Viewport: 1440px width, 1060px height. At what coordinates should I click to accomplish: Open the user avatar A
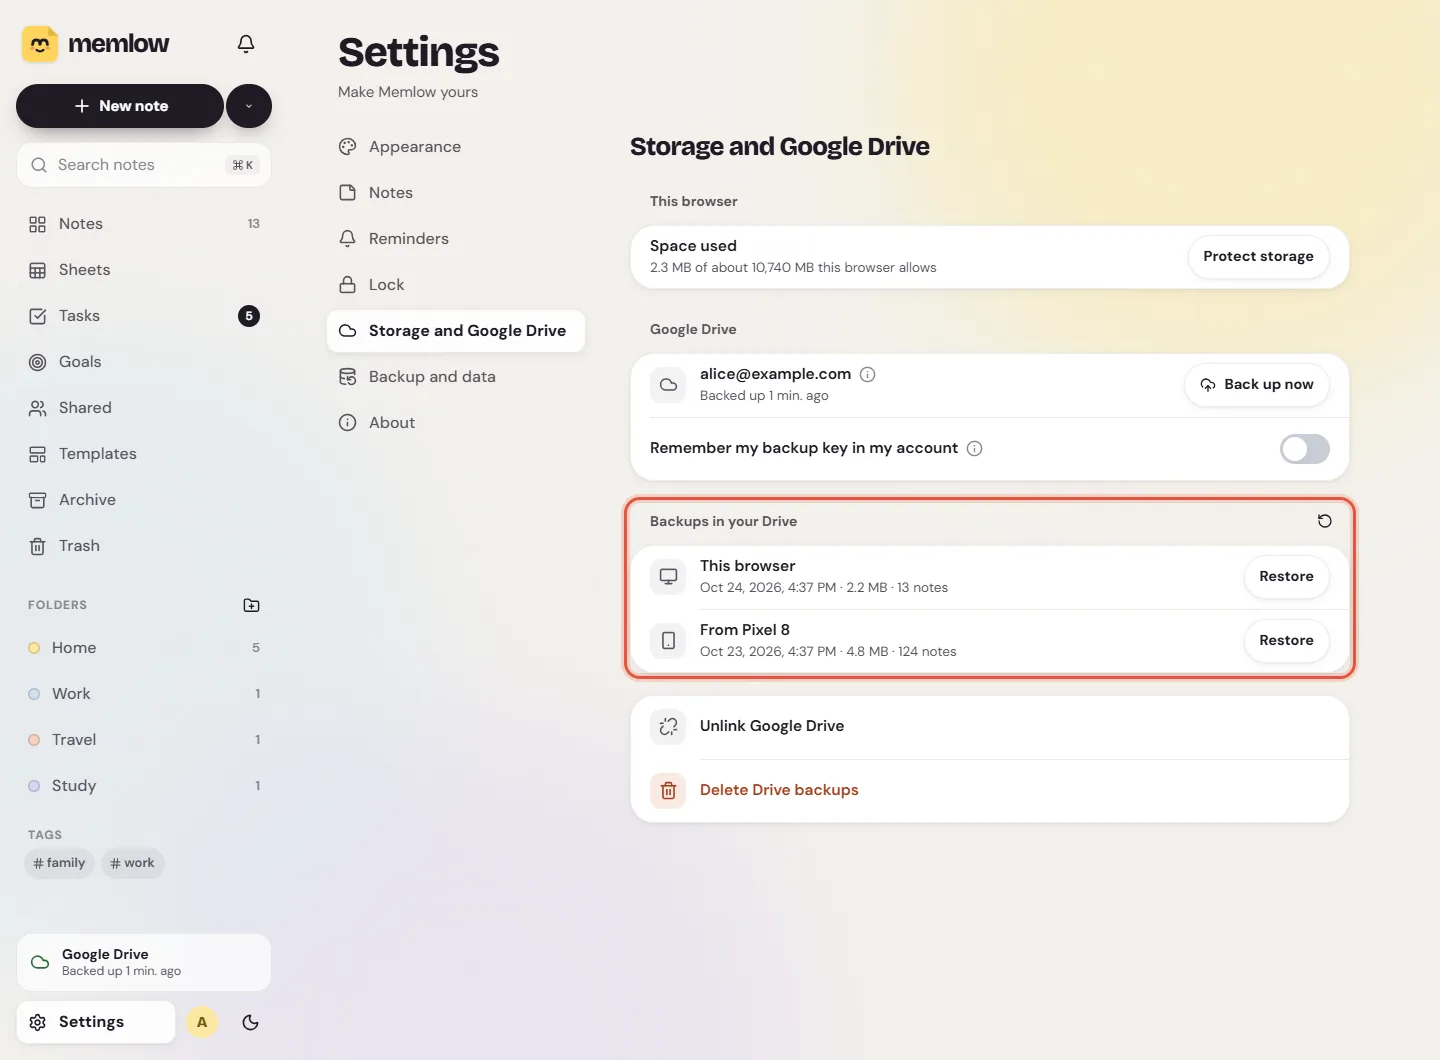pos(202,1022)
